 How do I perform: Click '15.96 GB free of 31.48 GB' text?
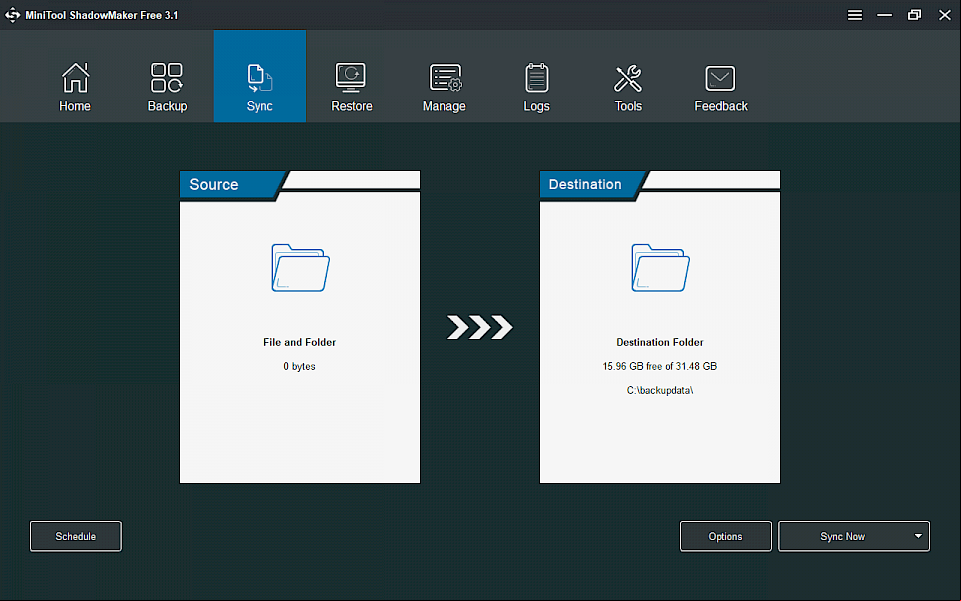click(659, 366)
